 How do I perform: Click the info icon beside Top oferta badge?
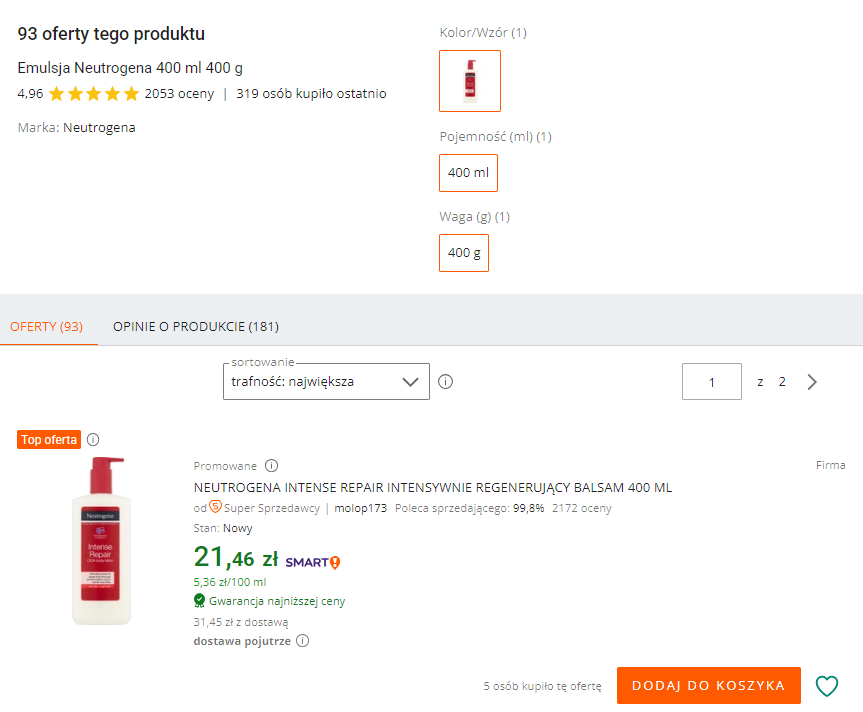93,439
